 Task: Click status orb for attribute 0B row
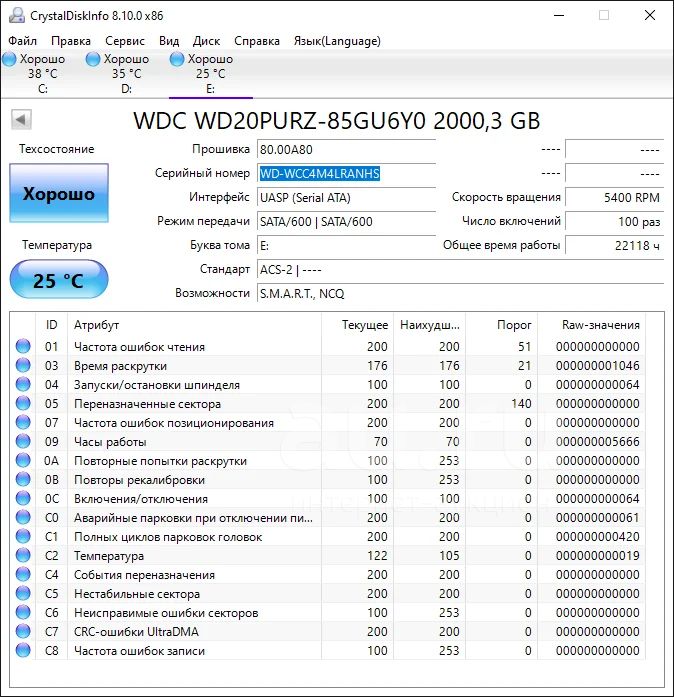click(23, 479)
